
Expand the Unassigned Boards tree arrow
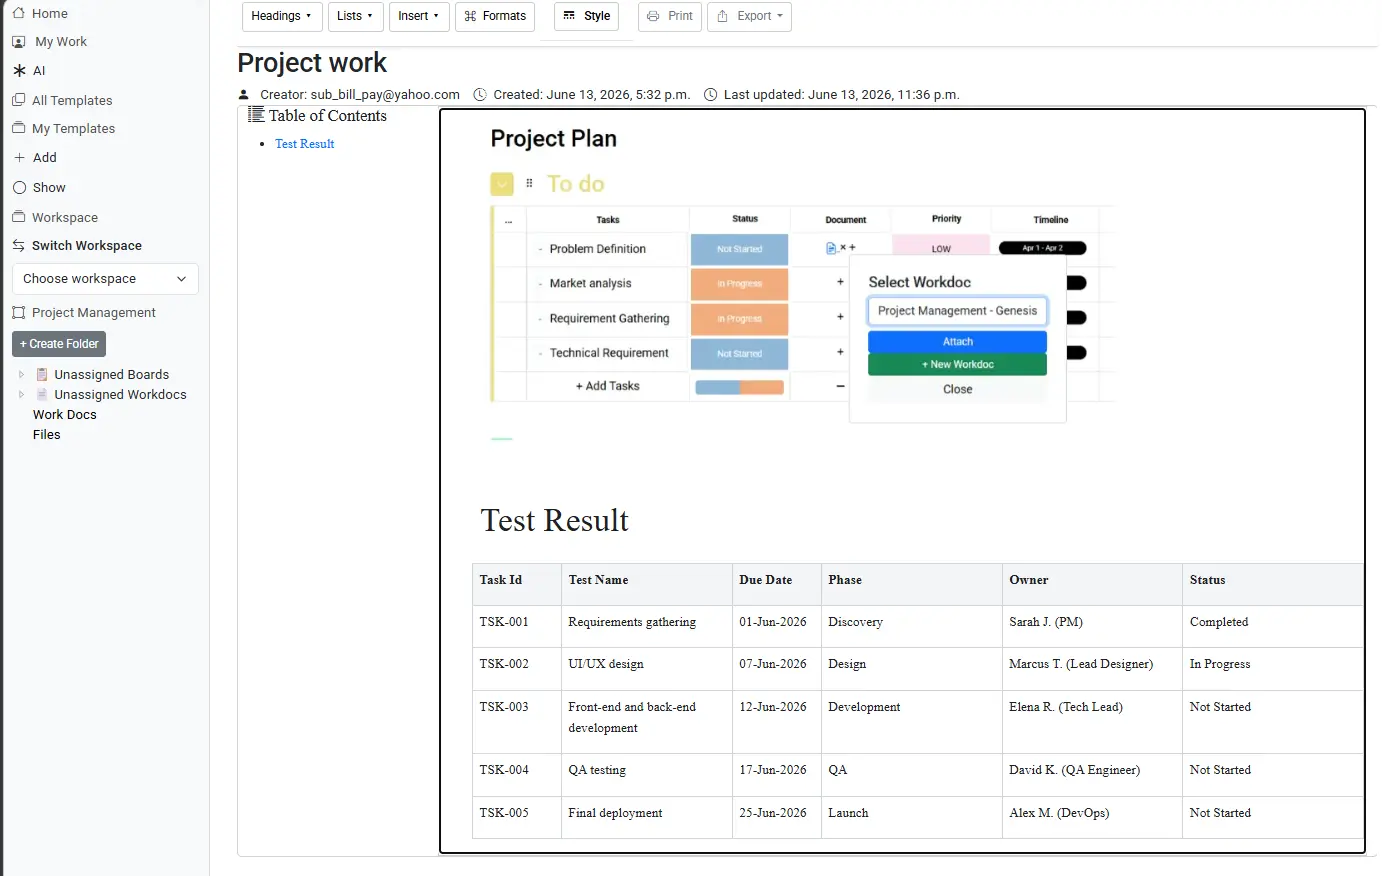[x=21, y=374]
